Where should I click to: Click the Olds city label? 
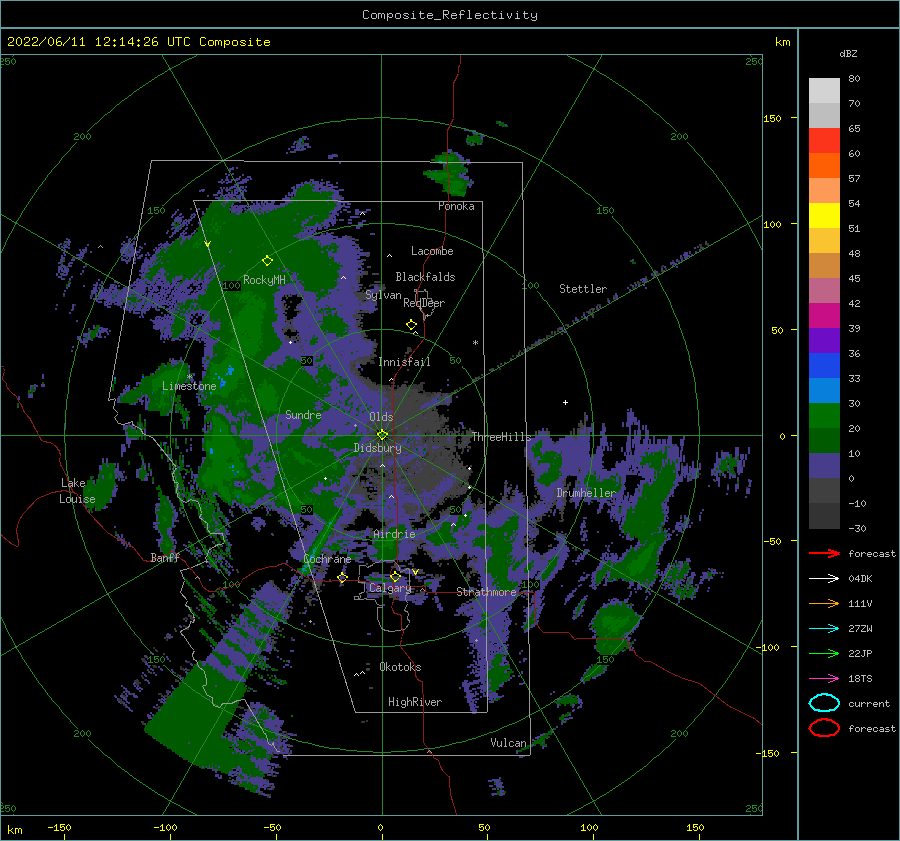[381, 417]
